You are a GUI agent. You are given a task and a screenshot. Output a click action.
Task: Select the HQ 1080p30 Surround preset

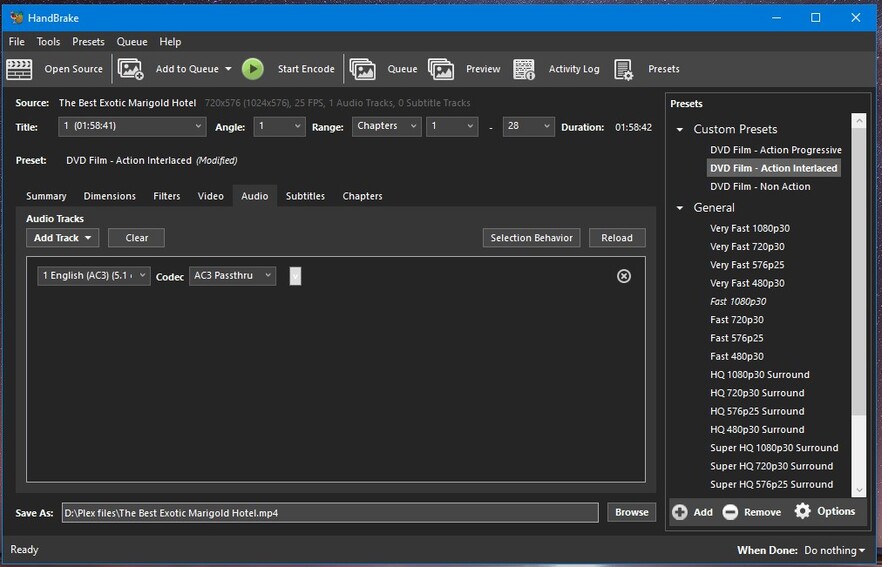[x=759, y=375]
